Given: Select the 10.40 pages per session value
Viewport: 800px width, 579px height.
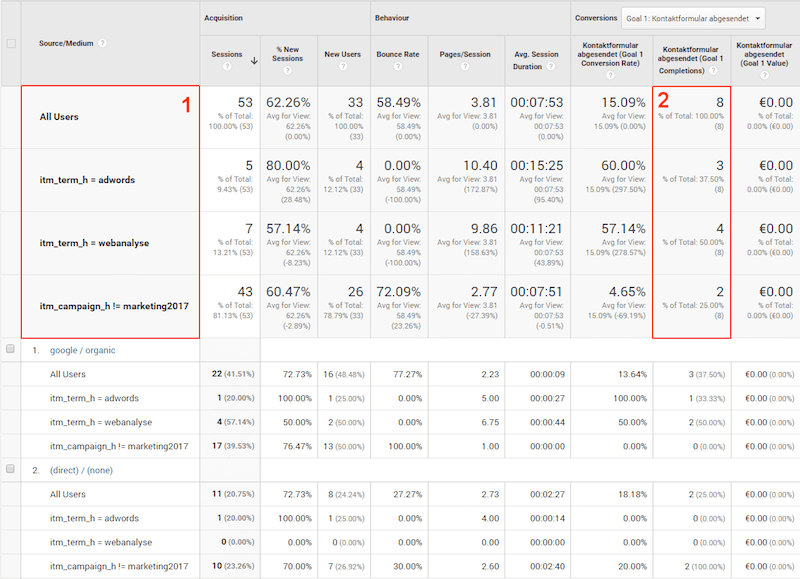Looking at the screenshot, I should 480,166.
